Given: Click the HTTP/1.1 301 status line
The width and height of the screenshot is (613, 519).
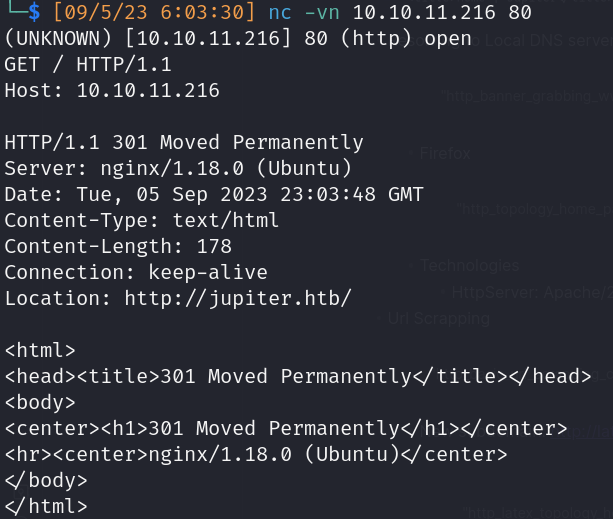Looking at the screenshot, I should pyautogui.click(x=184, y=143).
